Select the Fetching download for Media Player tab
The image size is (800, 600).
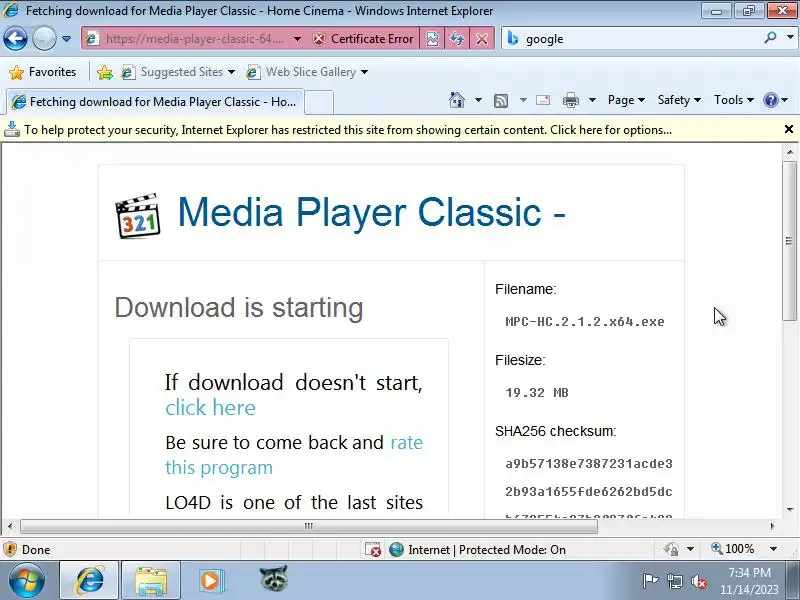(155, 102)
